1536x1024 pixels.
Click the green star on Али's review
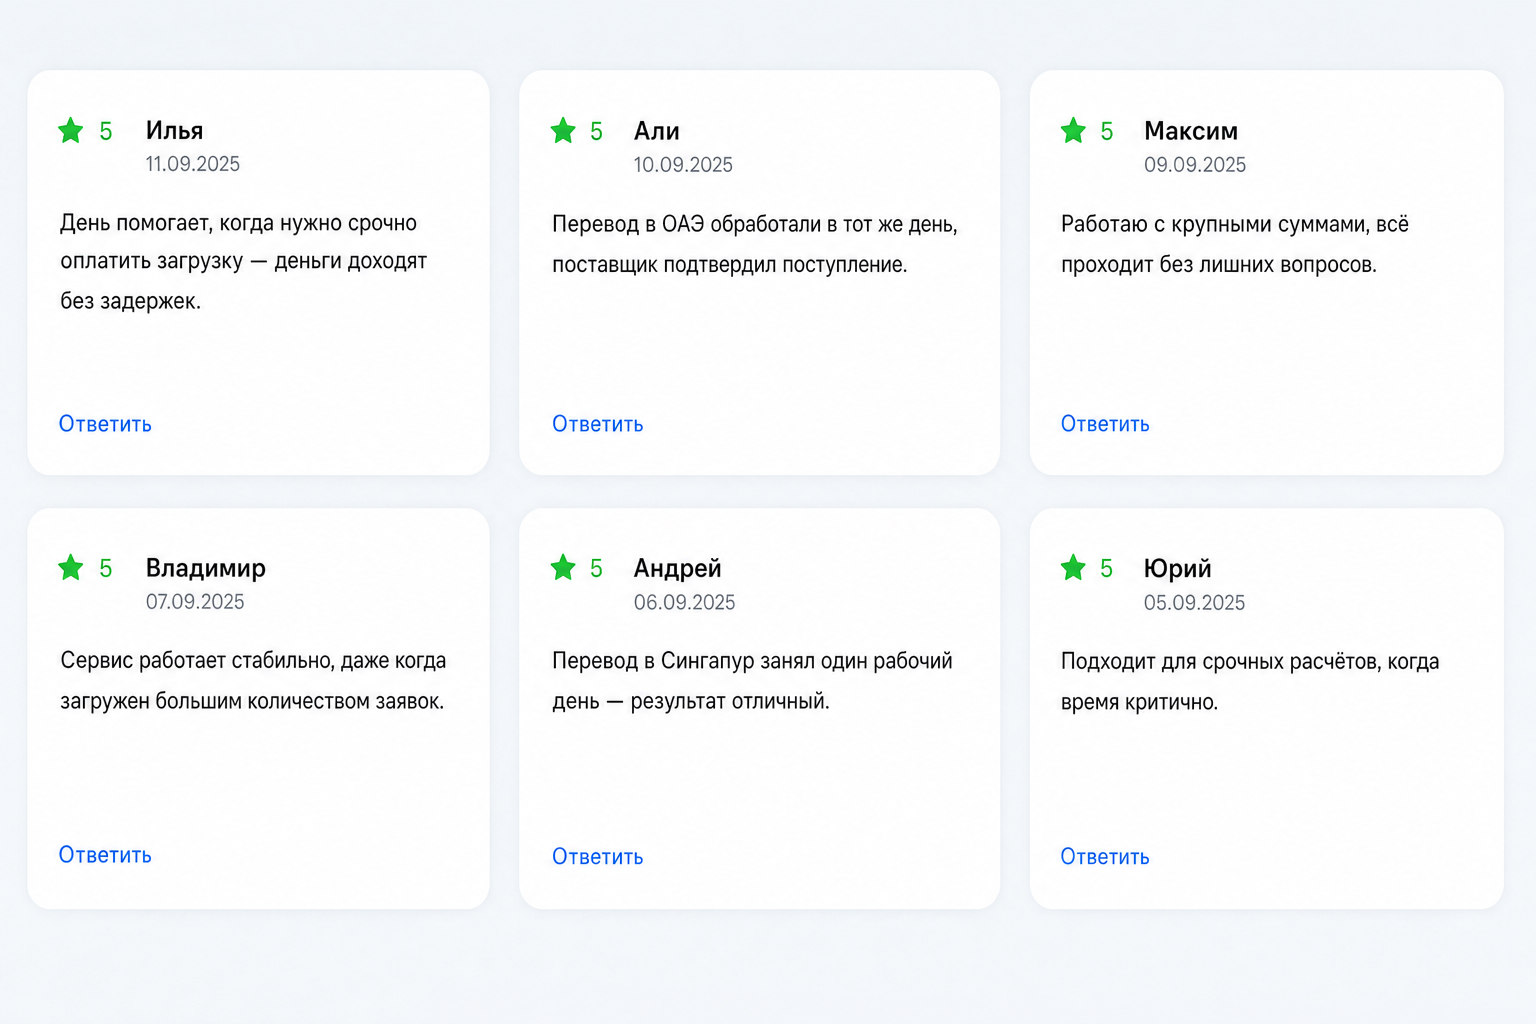(x=563, y=131)
